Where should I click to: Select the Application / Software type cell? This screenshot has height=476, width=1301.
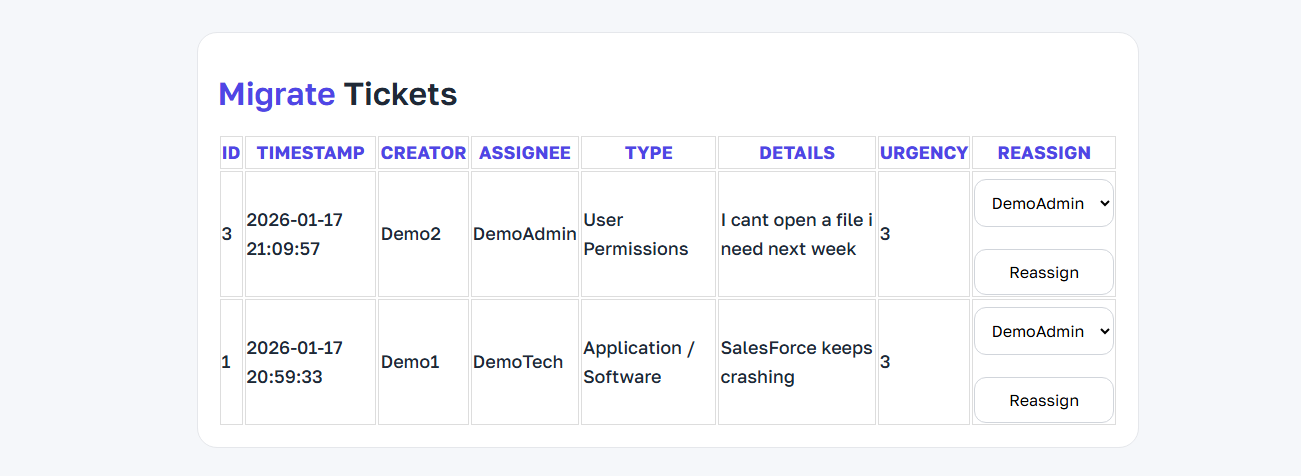[639, 362]
